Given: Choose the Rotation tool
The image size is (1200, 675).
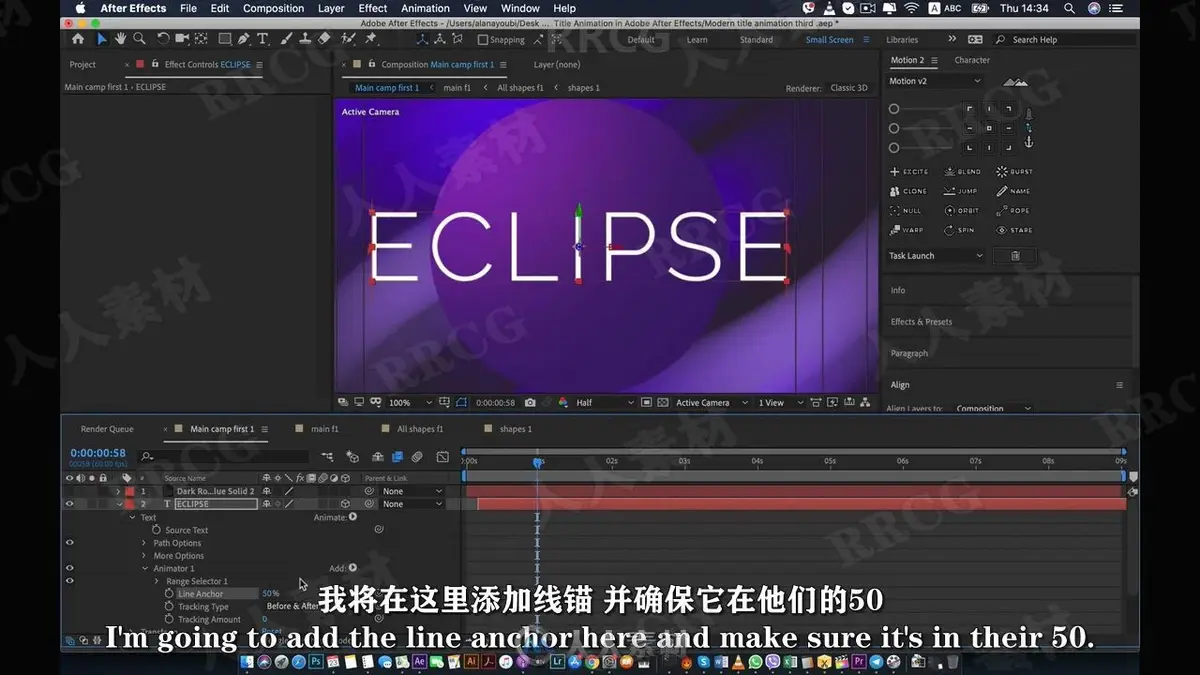Looking at the screenshot, I should [x=163, y=39].
